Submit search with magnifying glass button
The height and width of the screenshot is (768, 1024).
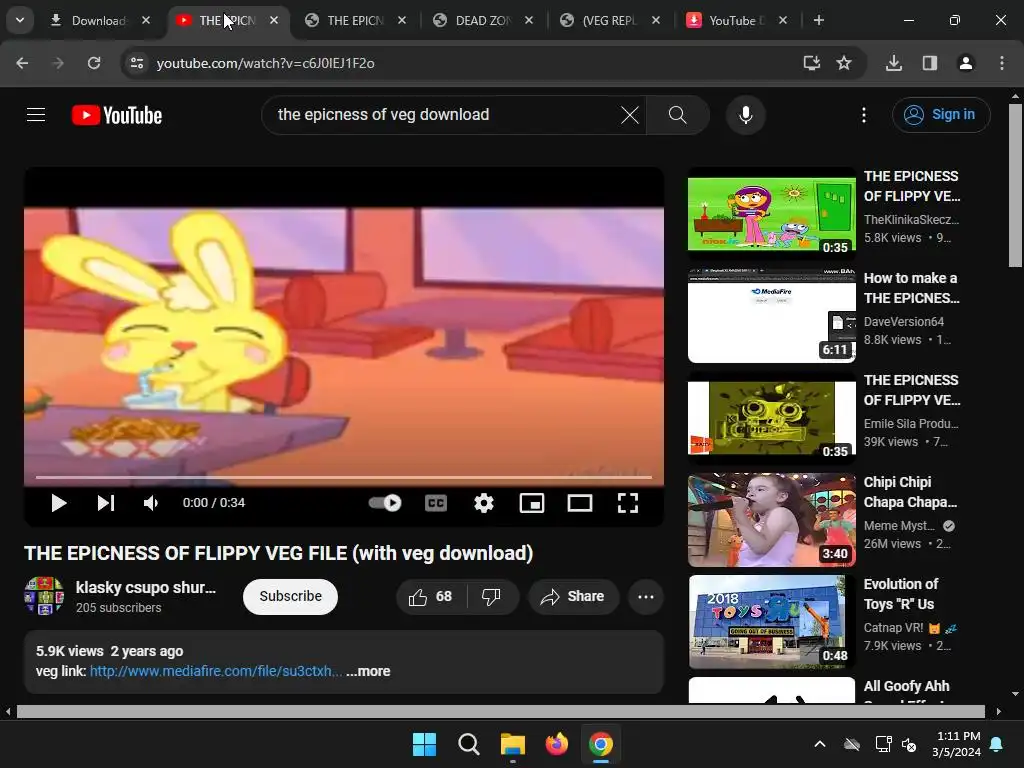[678, 115]
